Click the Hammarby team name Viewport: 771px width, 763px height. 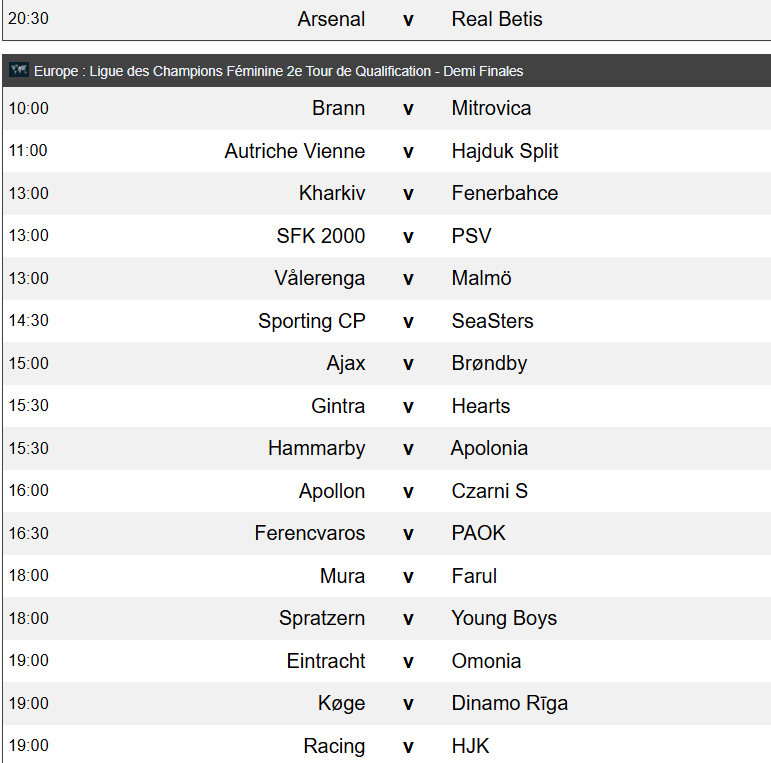click(317, 448)
